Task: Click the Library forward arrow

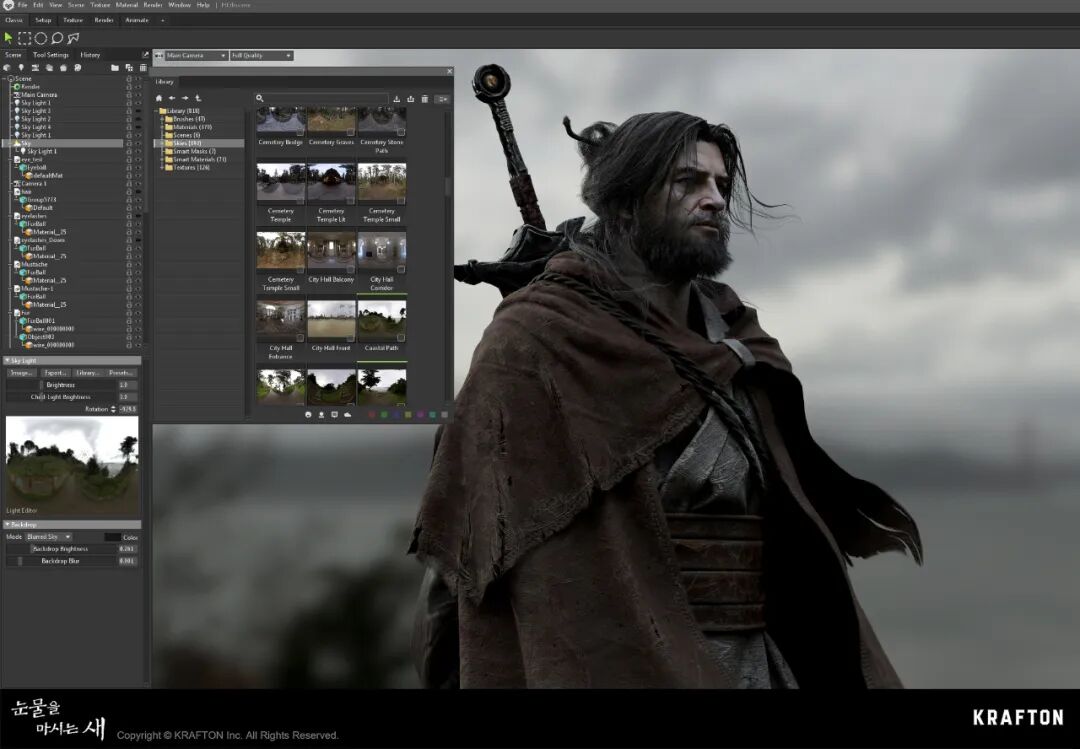Action: 185,99
